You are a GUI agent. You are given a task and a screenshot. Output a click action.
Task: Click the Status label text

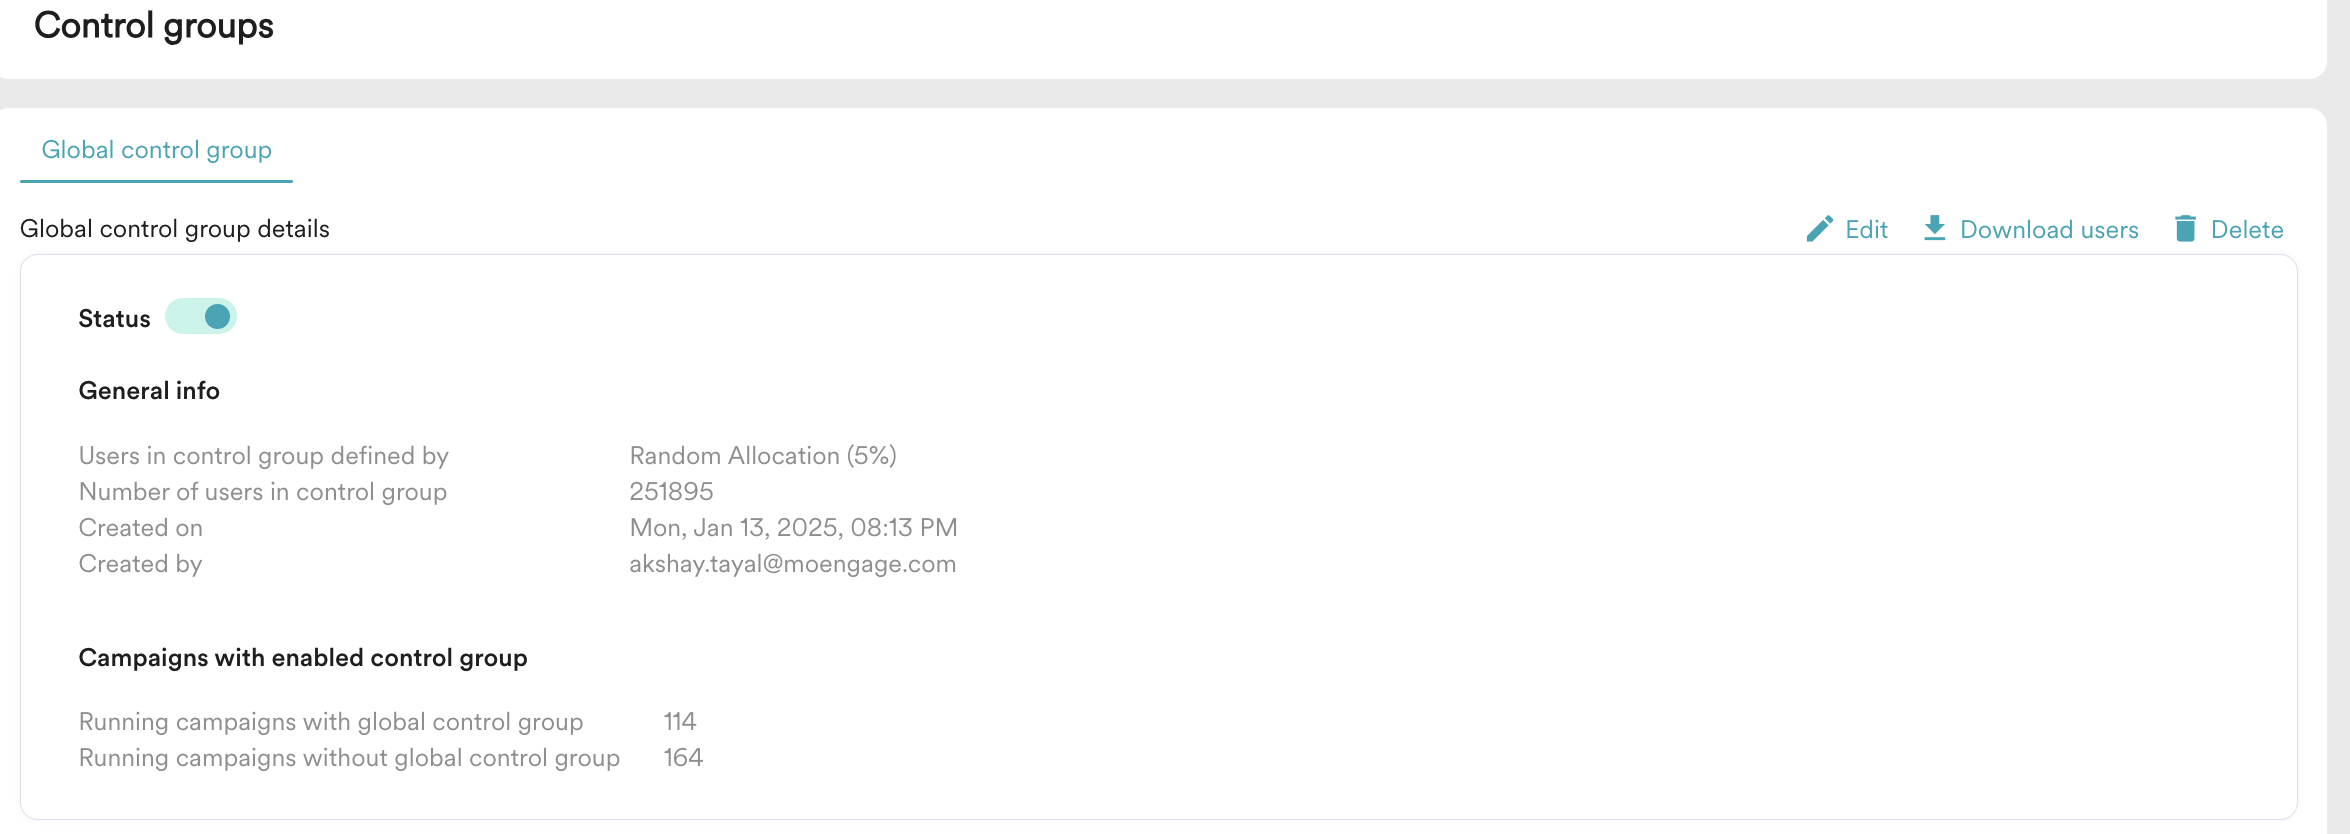114,319
